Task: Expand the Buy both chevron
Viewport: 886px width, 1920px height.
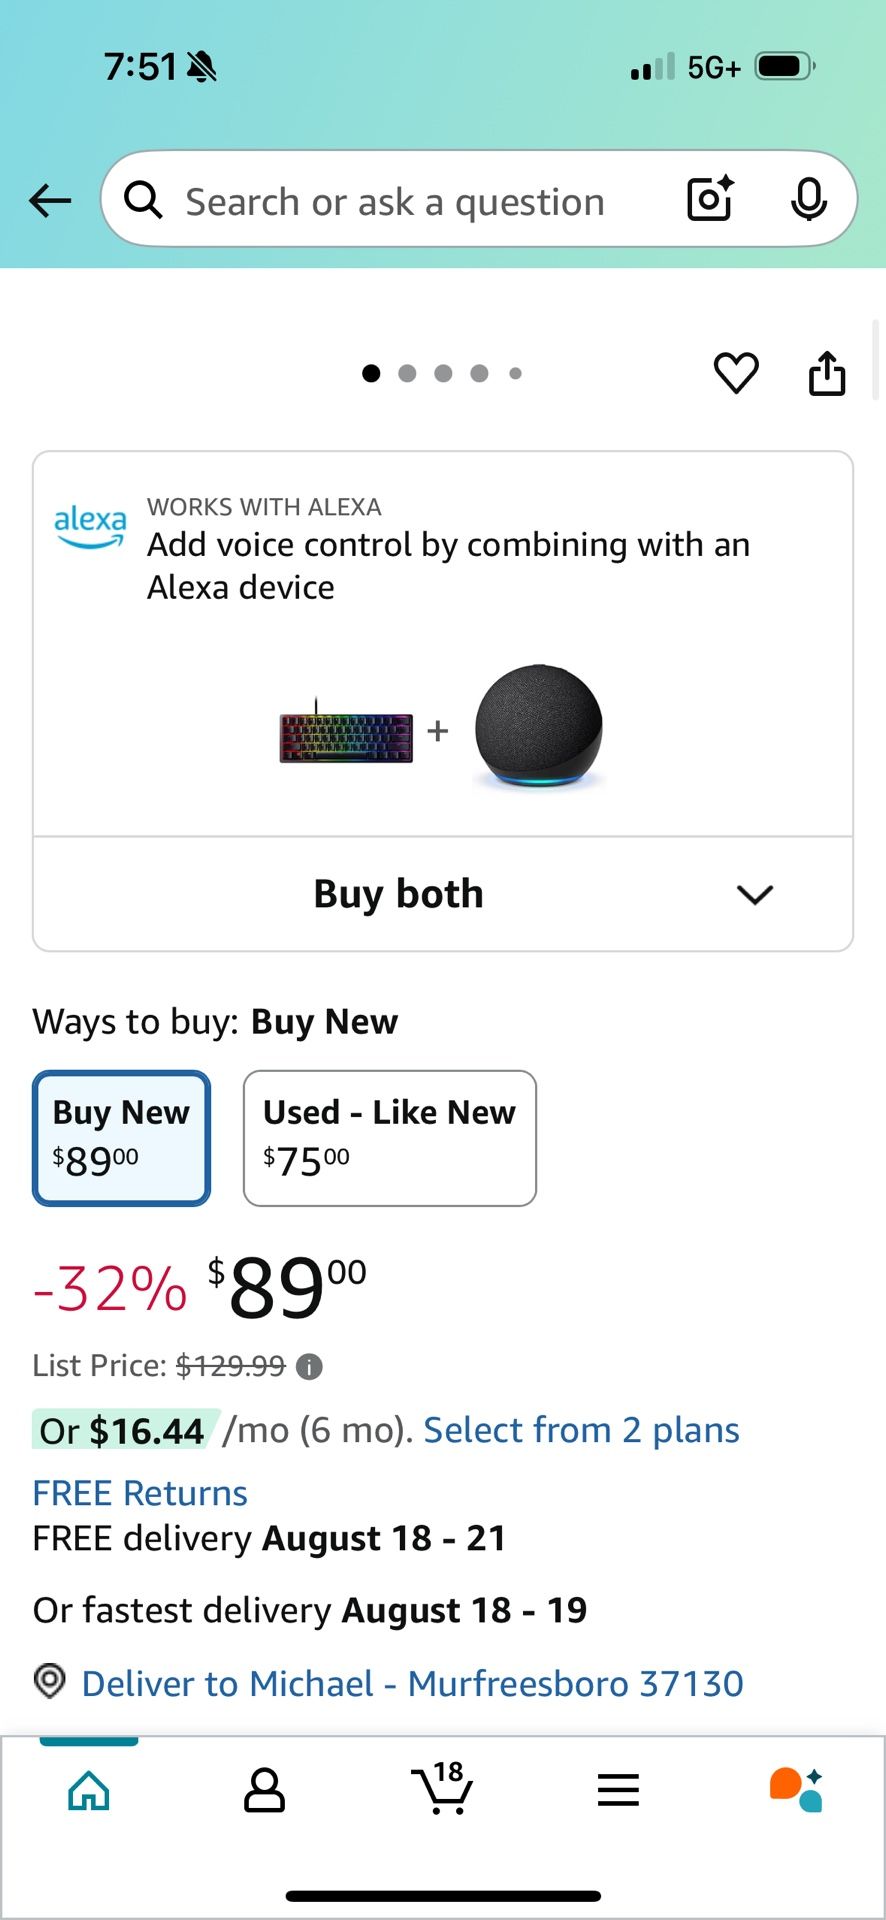Action: (754, 894)
